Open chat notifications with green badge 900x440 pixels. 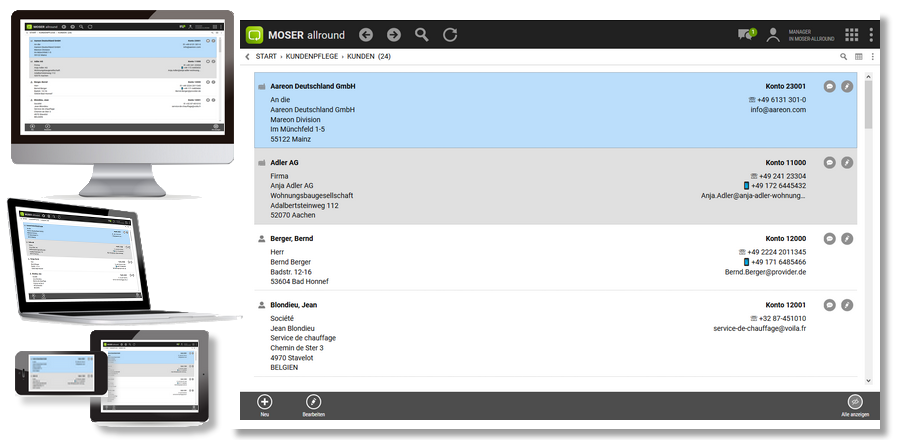pos(745,35)
